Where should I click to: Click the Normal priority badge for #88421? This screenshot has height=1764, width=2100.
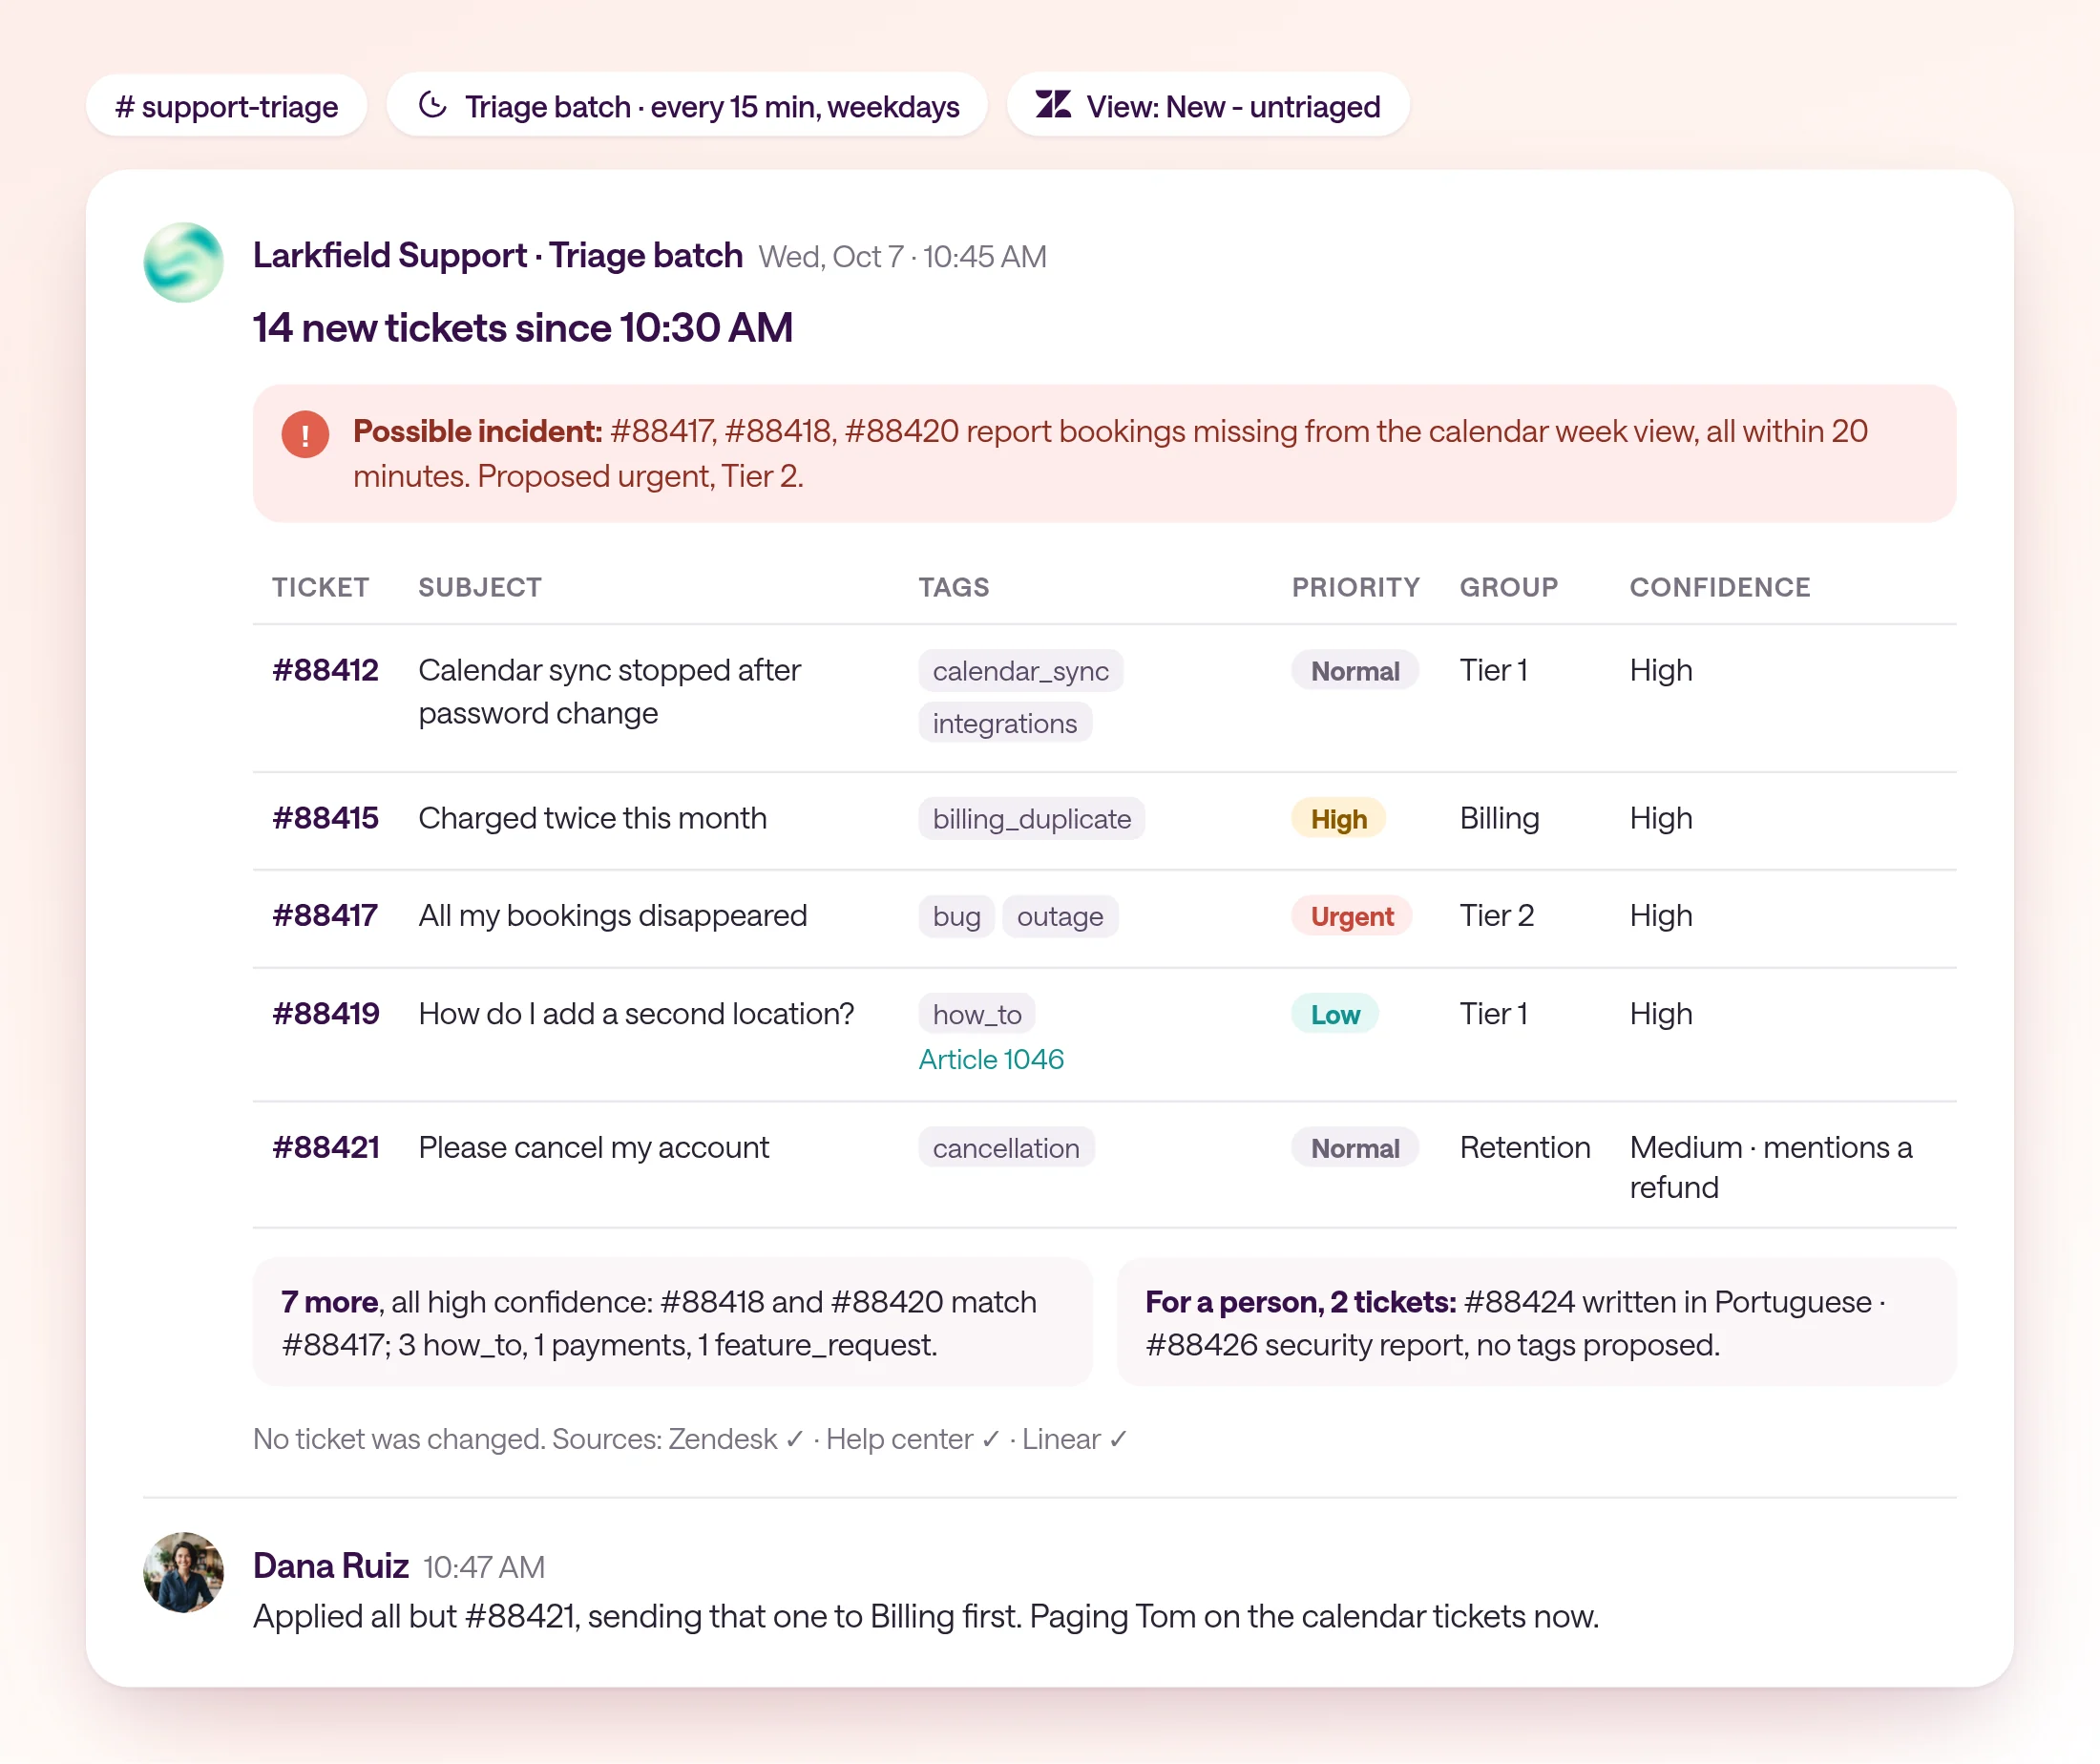point(1354,1148)
